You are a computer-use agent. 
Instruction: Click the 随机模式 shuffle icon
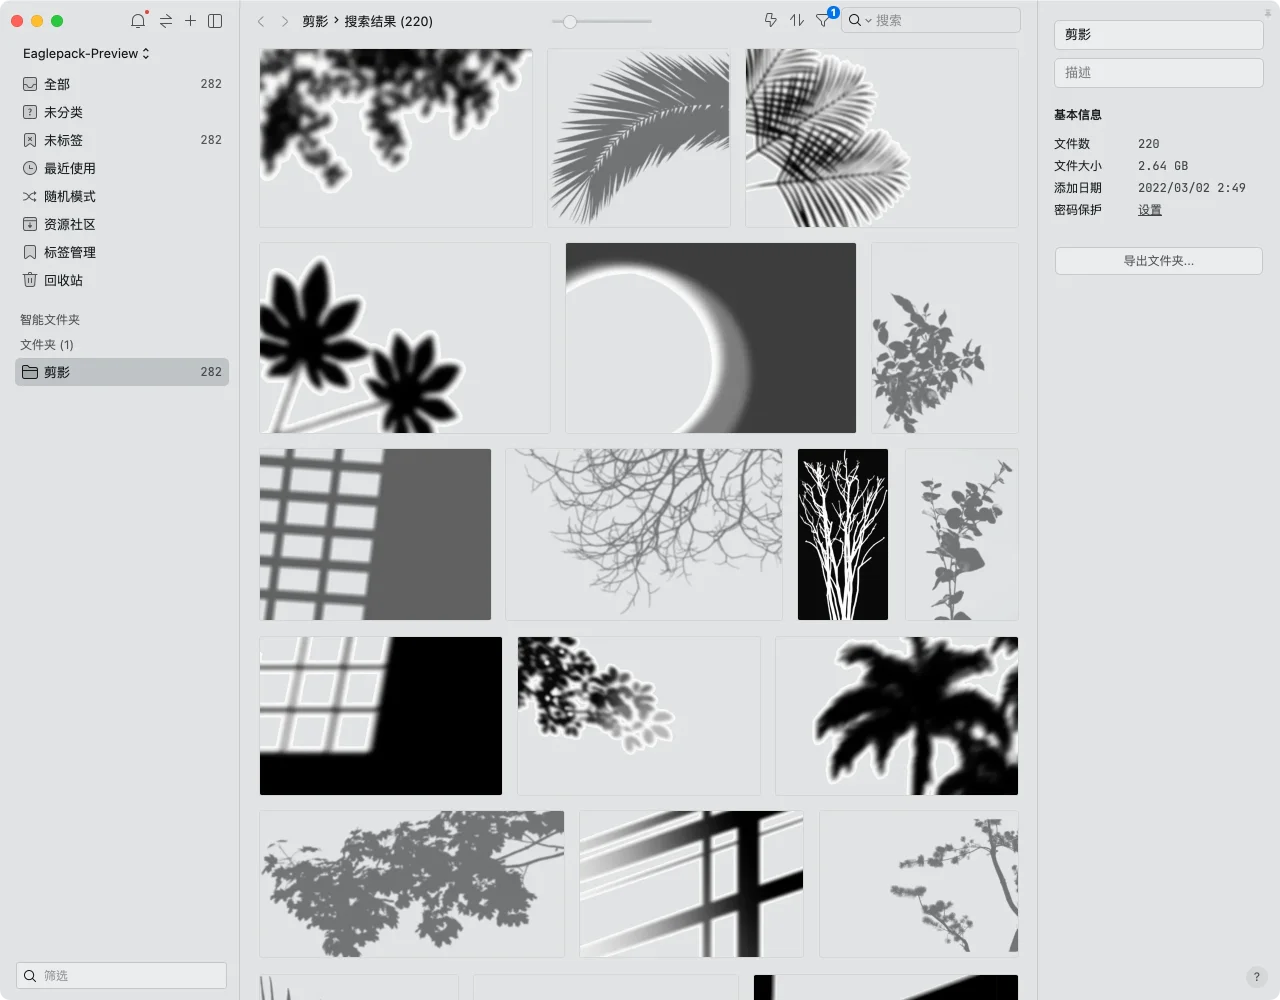click(30, 196)
